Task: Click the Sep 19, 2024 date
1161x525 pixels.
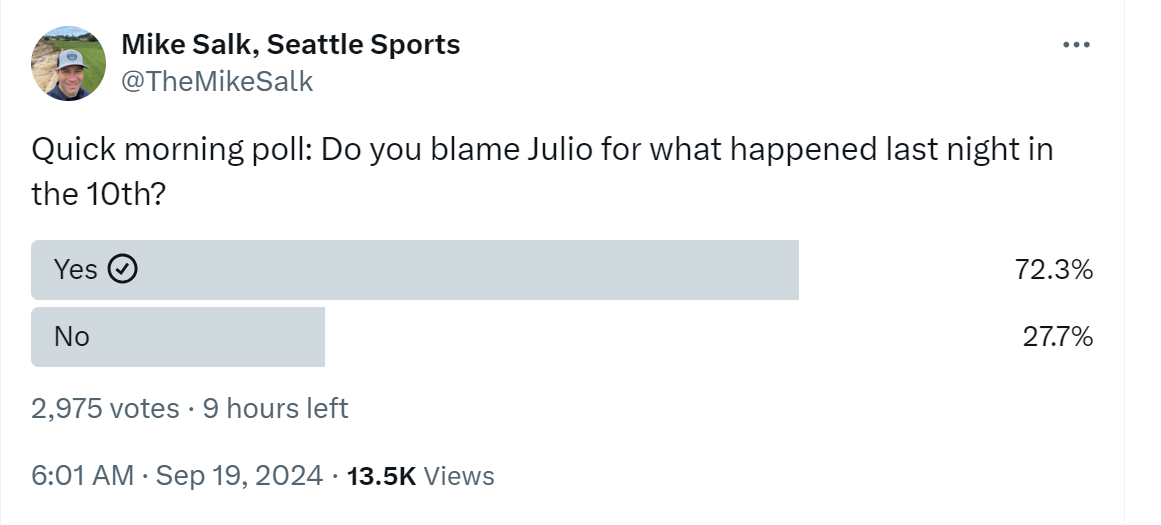Action: point(239,475)
